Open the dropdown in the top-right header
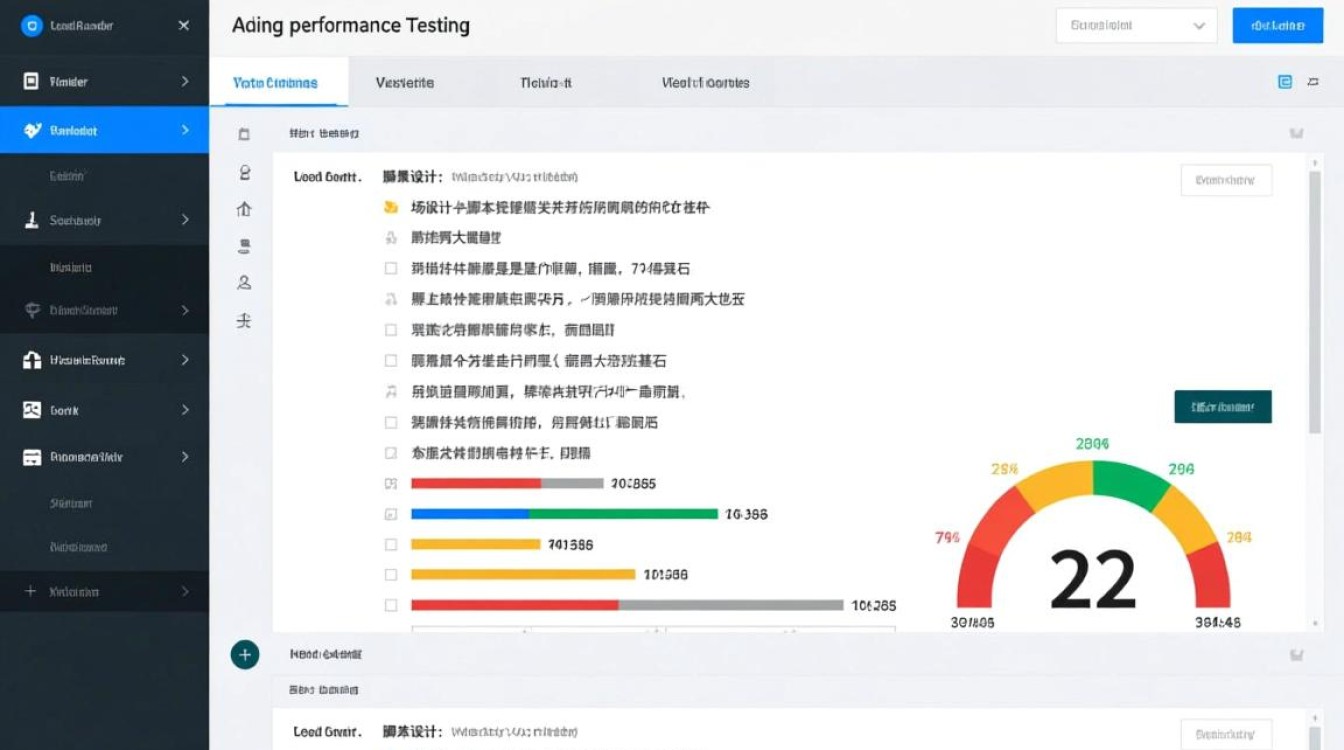This screenshot has height=750, width=1344. tap(1136, 26)
